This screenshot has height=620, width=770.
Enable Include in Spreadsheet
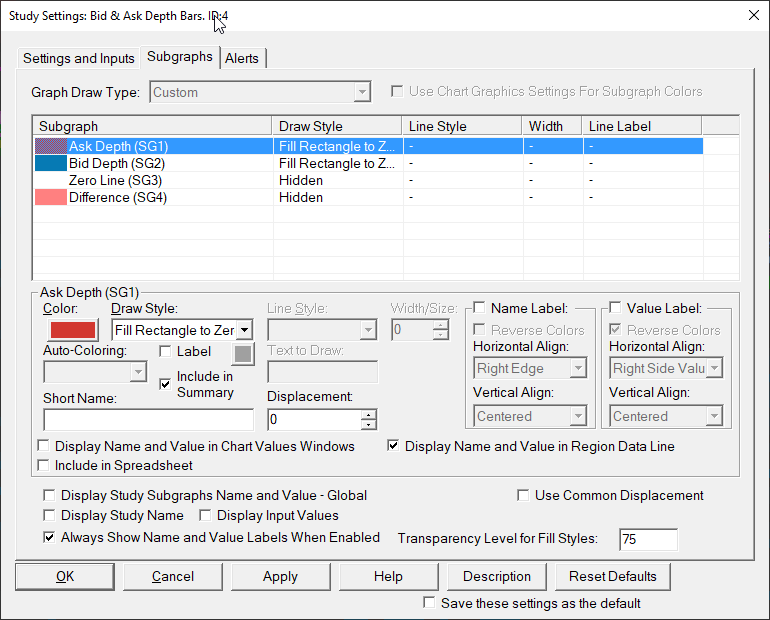[44, 465]
